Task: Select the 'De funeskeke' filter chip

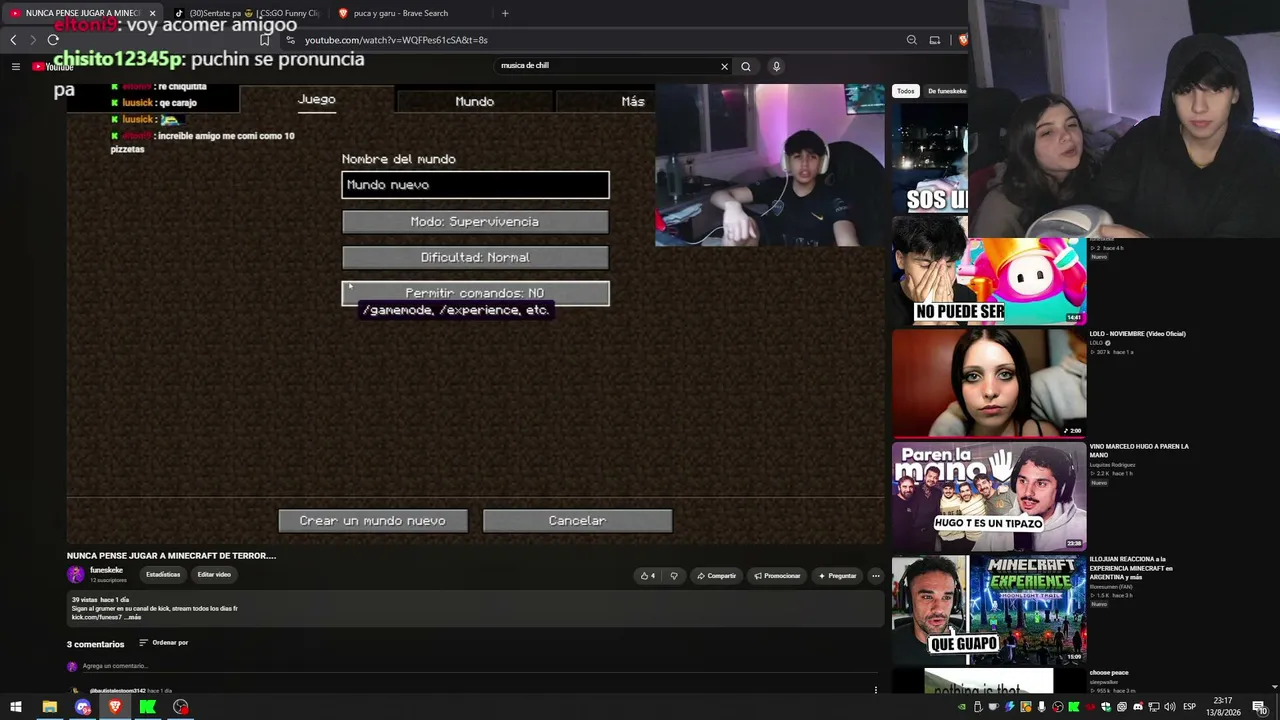Action: (x=946, y=91)
